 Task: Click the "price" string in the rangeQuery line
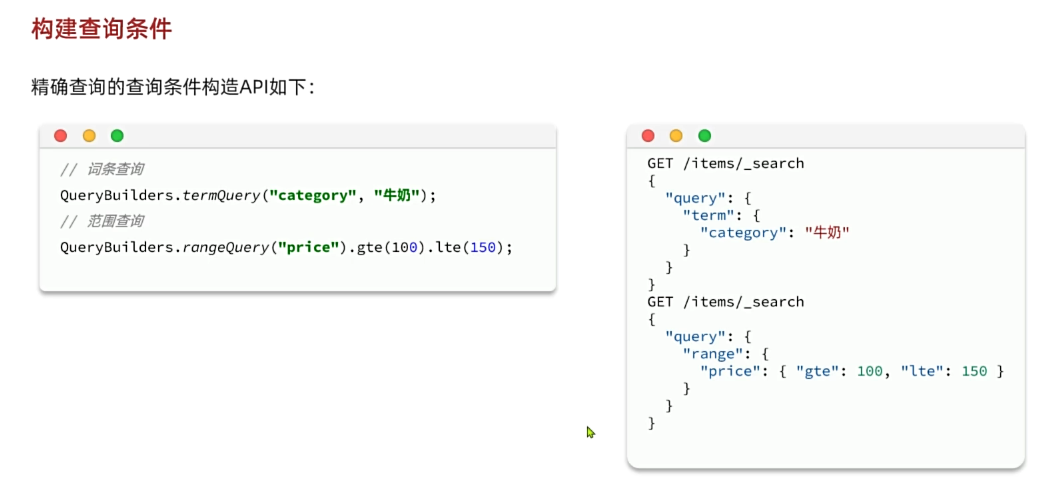308,247
